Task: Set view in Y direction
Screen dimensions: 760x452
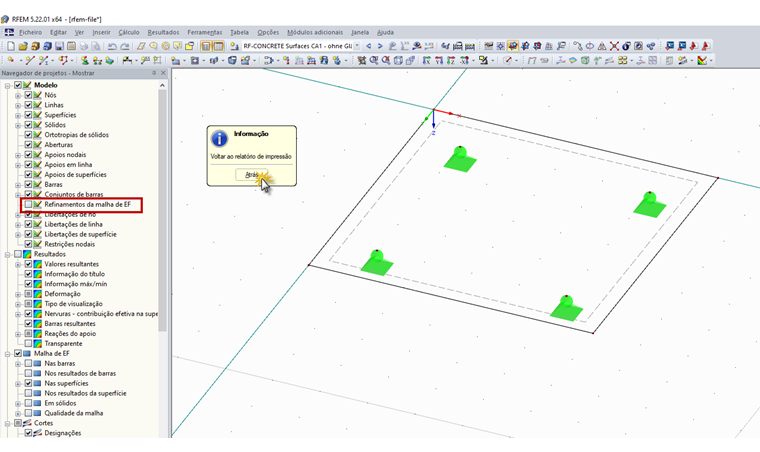Action: pos(439,61)
